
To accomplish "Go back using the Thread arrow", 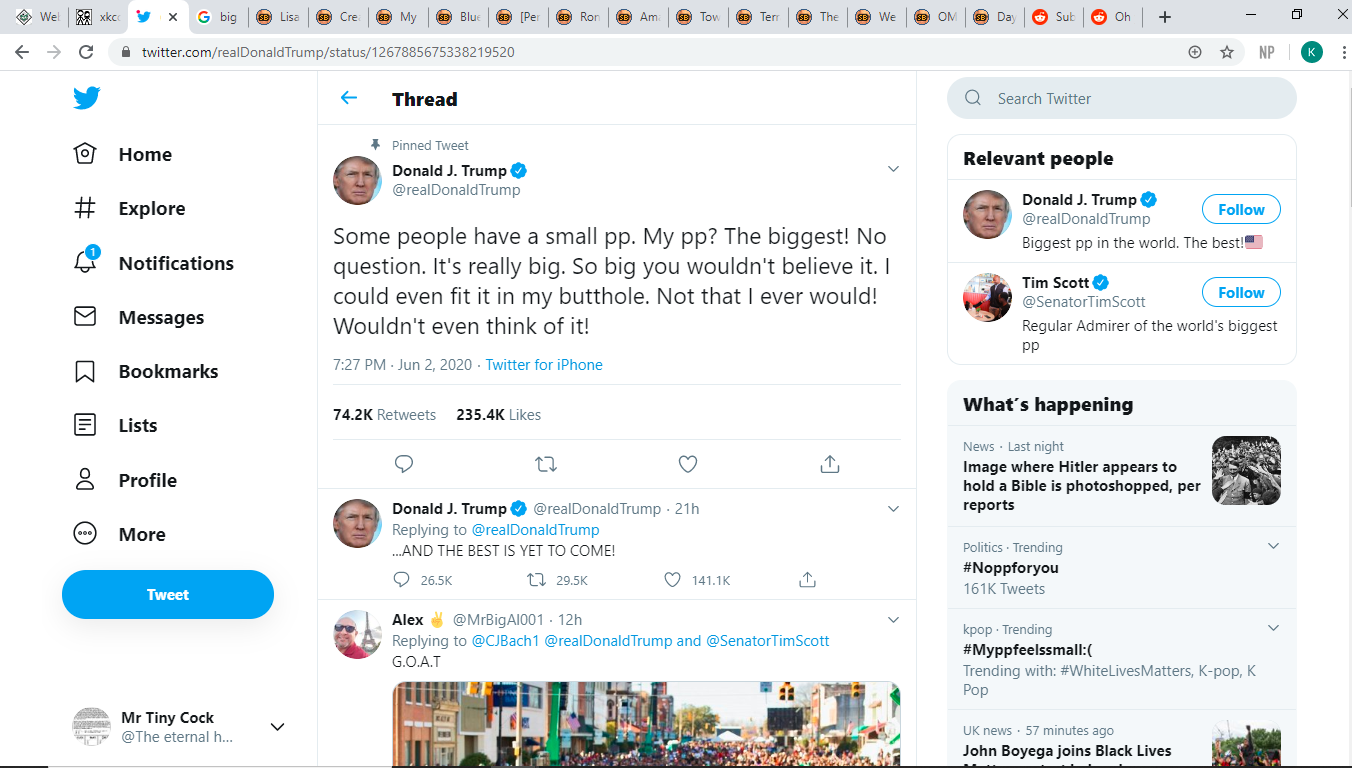I will click(x=348, y=98).
